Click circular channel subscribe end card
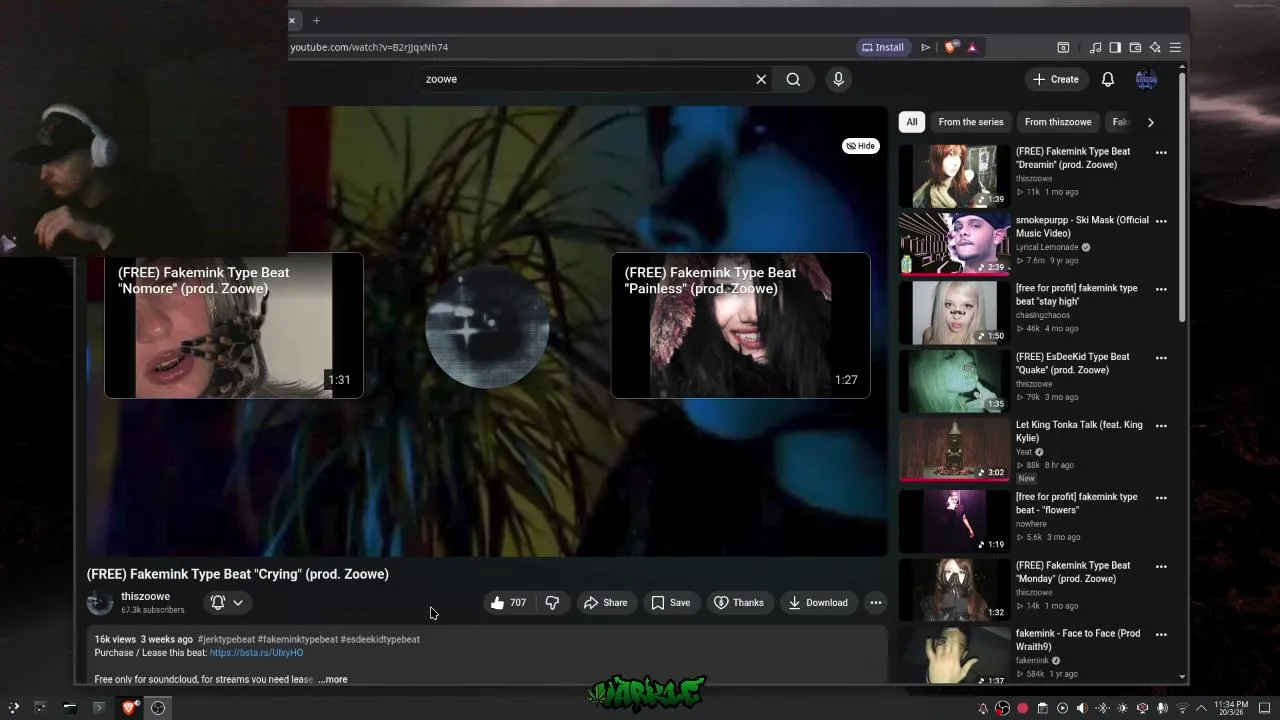This screenshot has width=1280, height=720. coord(487,326)
